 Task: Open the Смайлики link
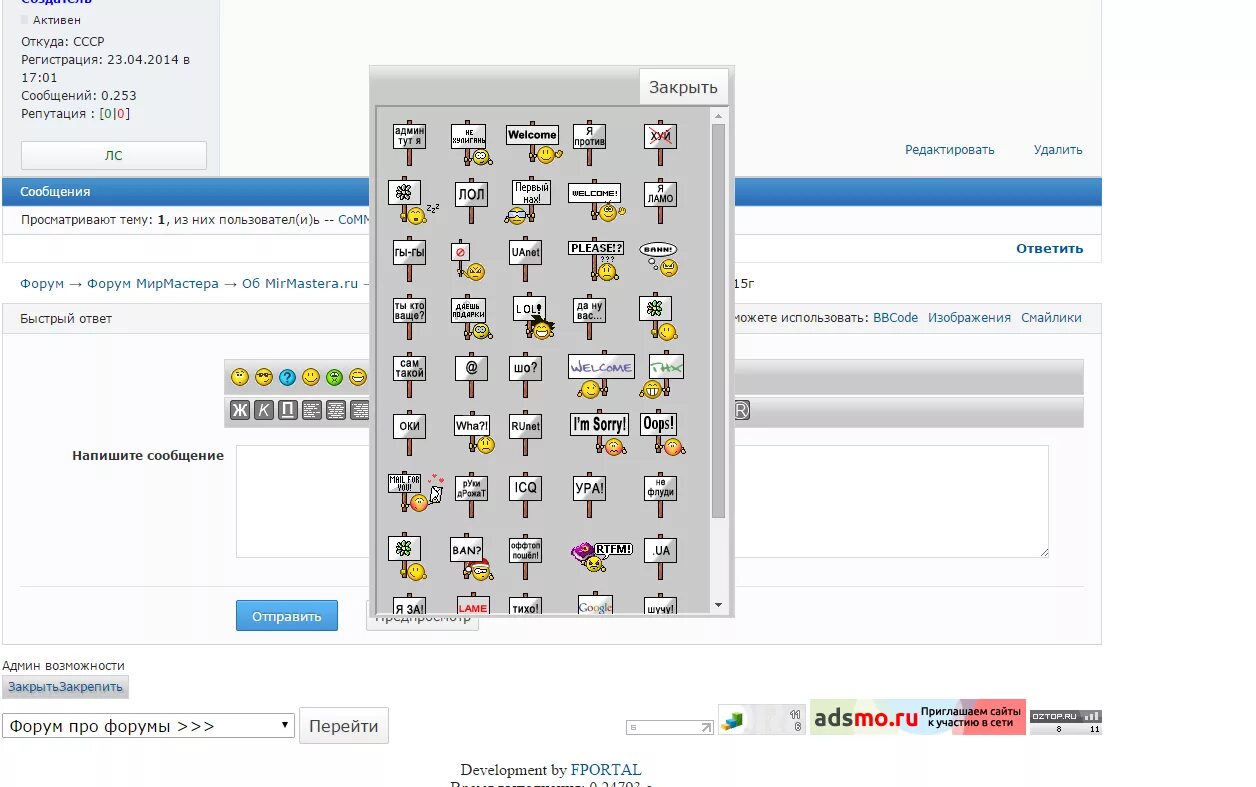tap(1051, 318)
